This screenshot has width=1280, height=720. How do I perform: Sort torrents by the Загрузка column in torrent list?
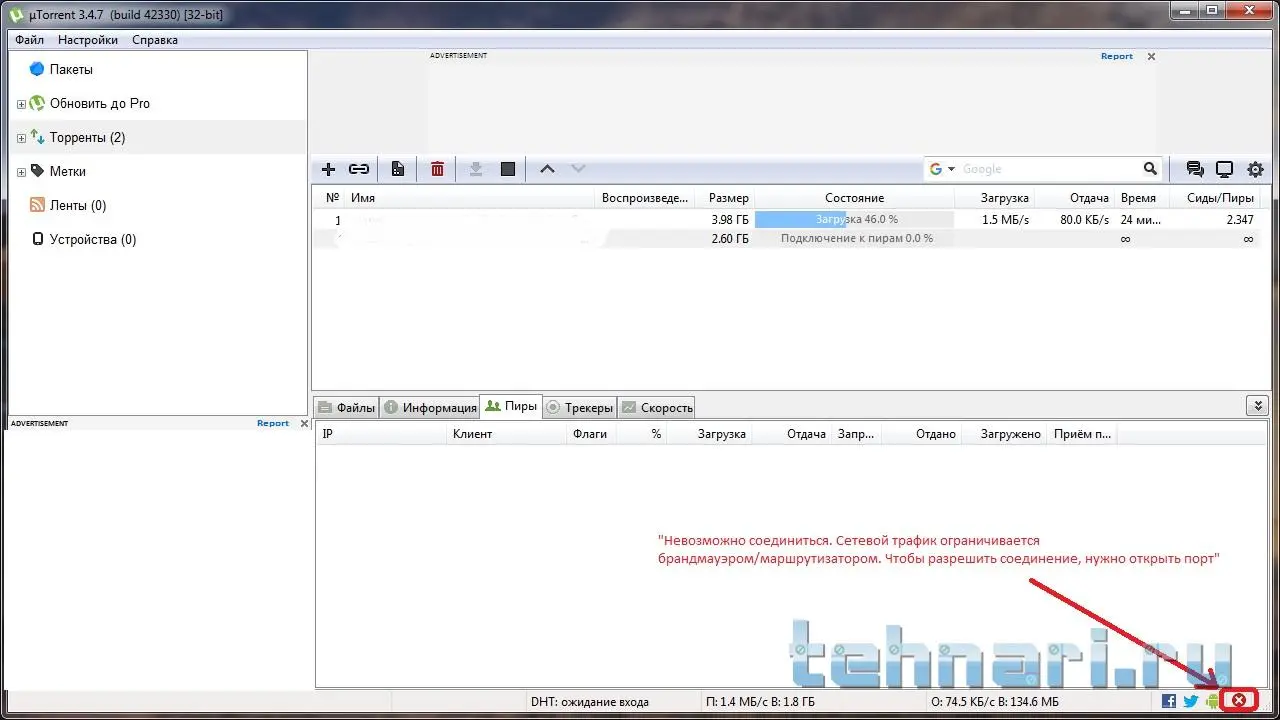coord(994,198)
